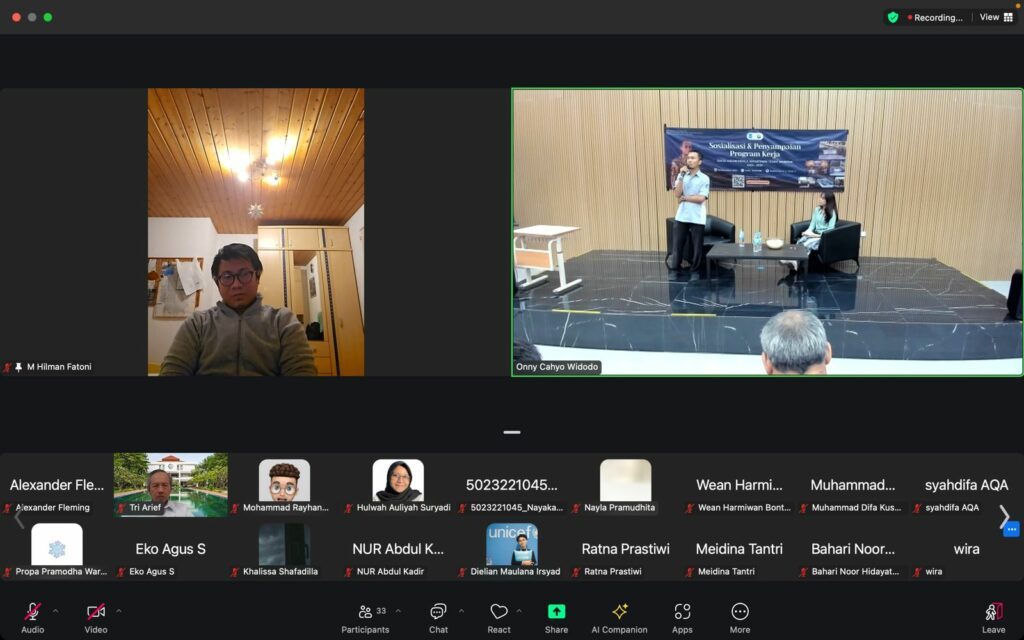Open the AI Companion
The height and width of the screenshot is (640, 1024).
pos(620,612)
